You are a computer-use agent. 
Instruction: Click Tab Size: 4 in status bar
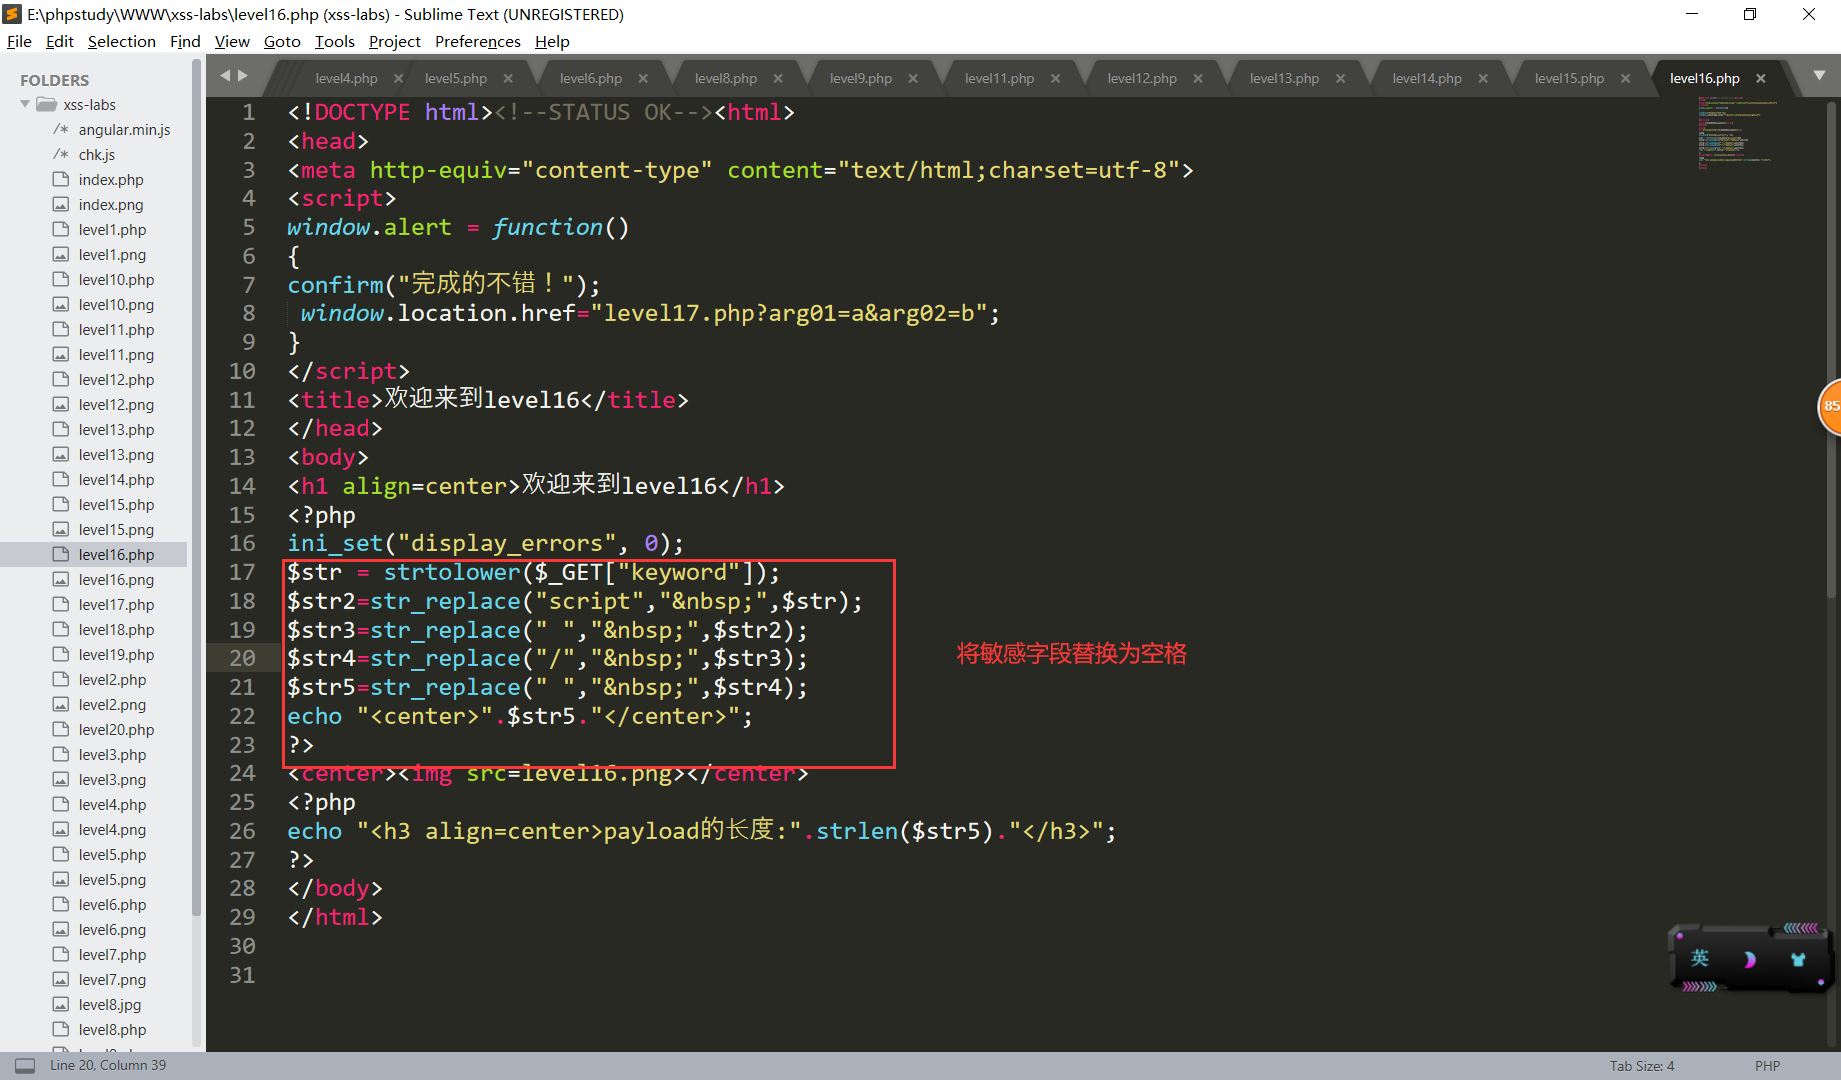pos(1641,1065)
